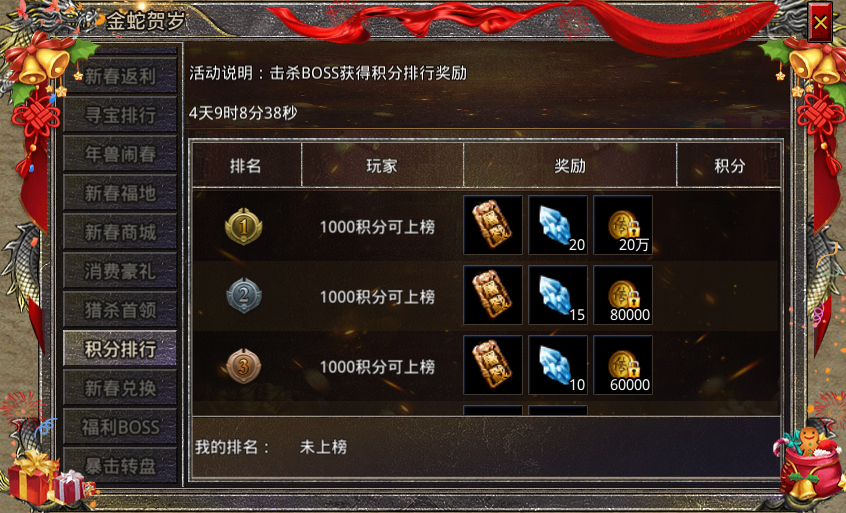Click the silver rank 2 medal

point(243,296)
